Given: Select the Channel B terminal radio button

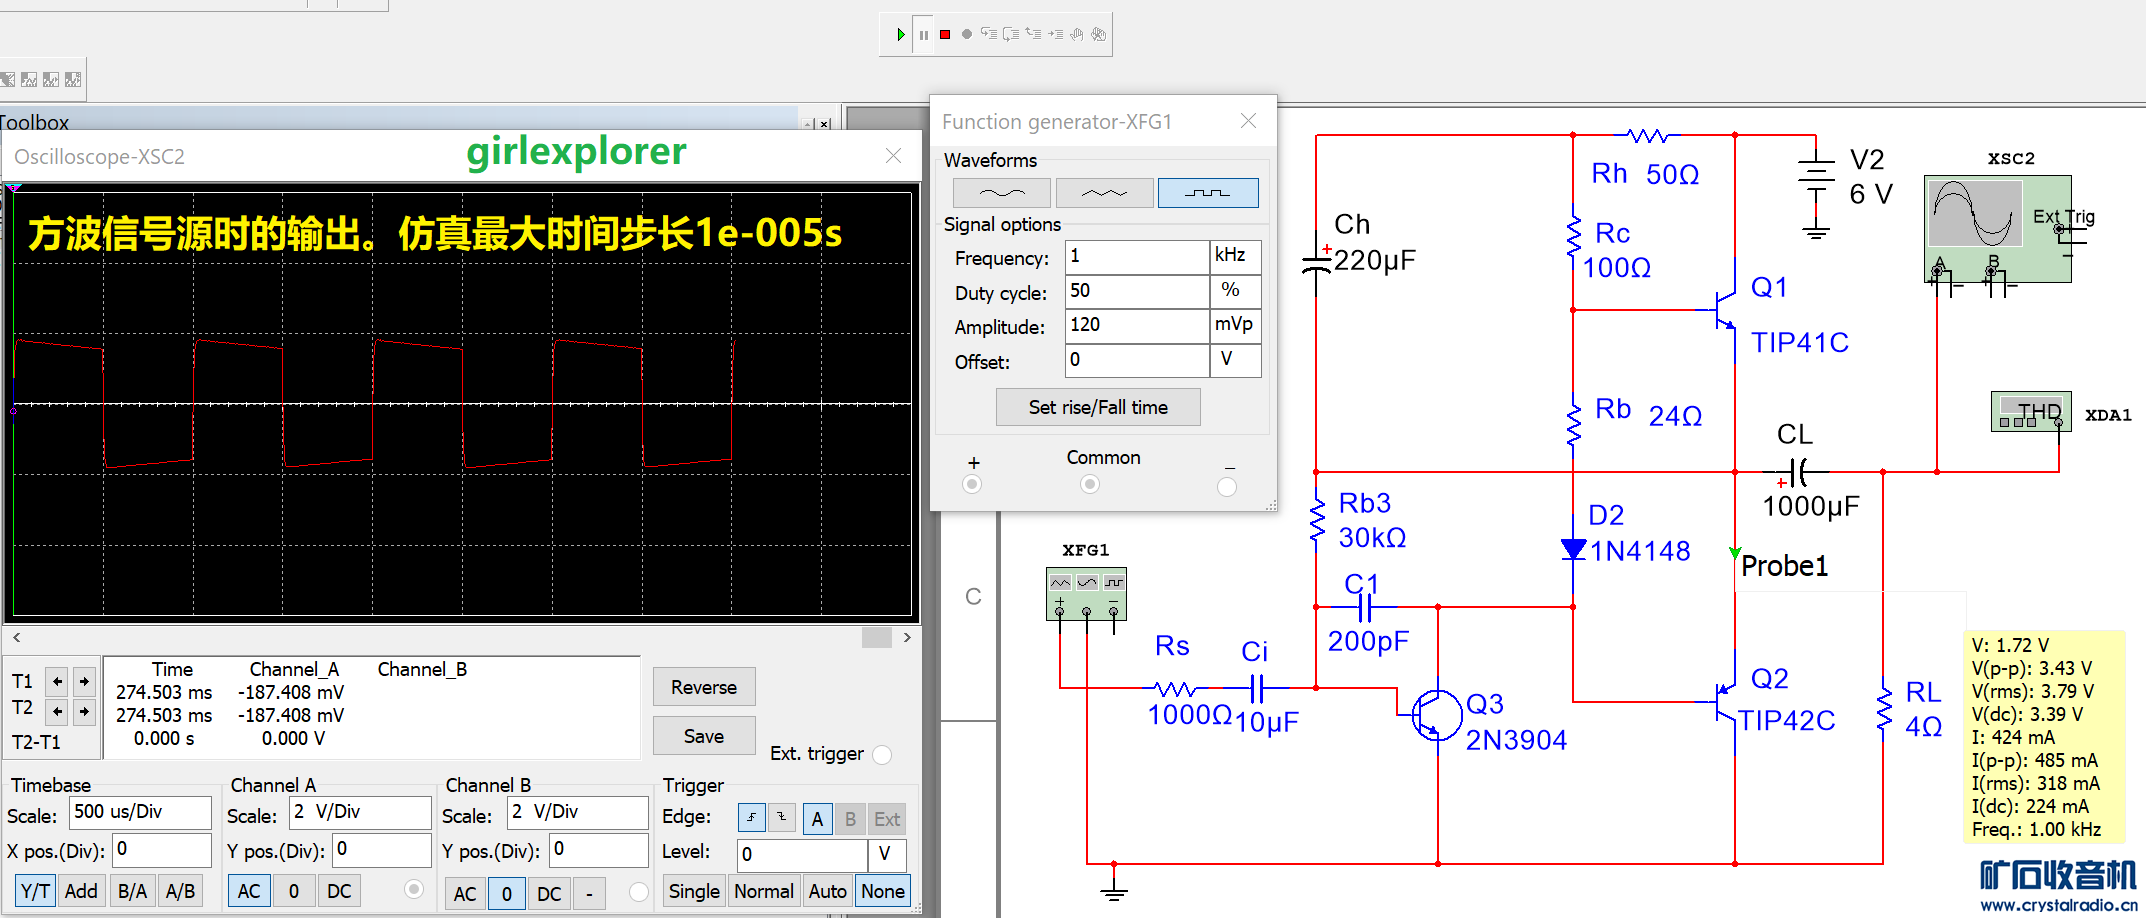Looking at the screenshot, I should 639,892.
